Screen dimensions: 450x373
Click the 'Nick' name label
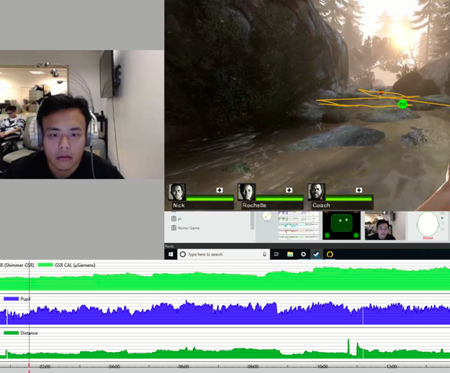pos(179,205)
